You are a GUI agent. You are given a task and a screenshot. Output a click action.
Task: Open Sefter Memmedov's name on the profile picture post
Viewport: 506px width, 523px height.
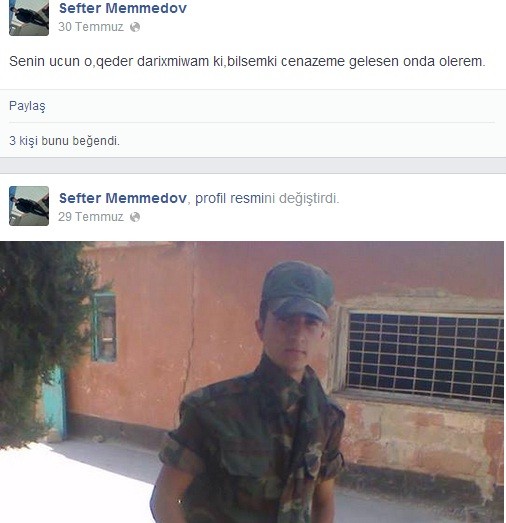point(123,198)
